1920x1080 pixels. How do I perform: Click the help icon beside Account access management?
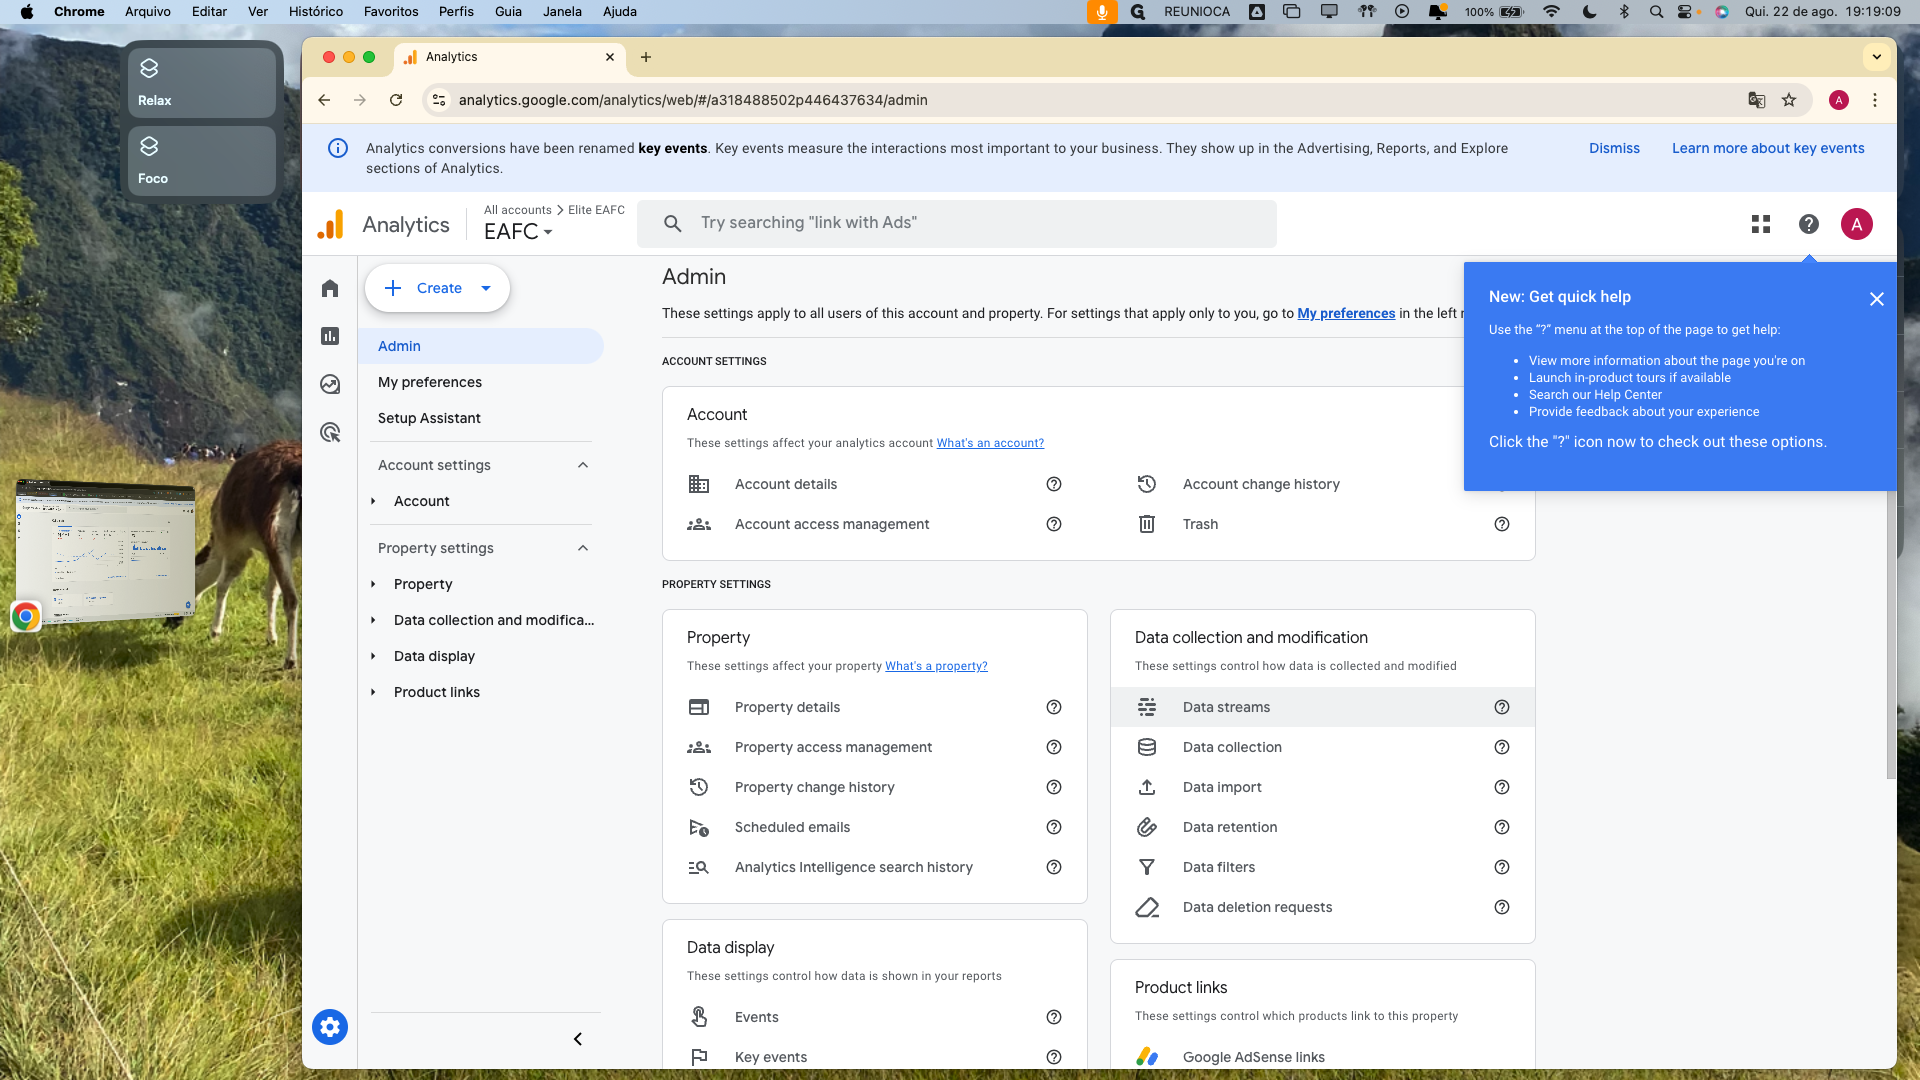(1054, 524)
